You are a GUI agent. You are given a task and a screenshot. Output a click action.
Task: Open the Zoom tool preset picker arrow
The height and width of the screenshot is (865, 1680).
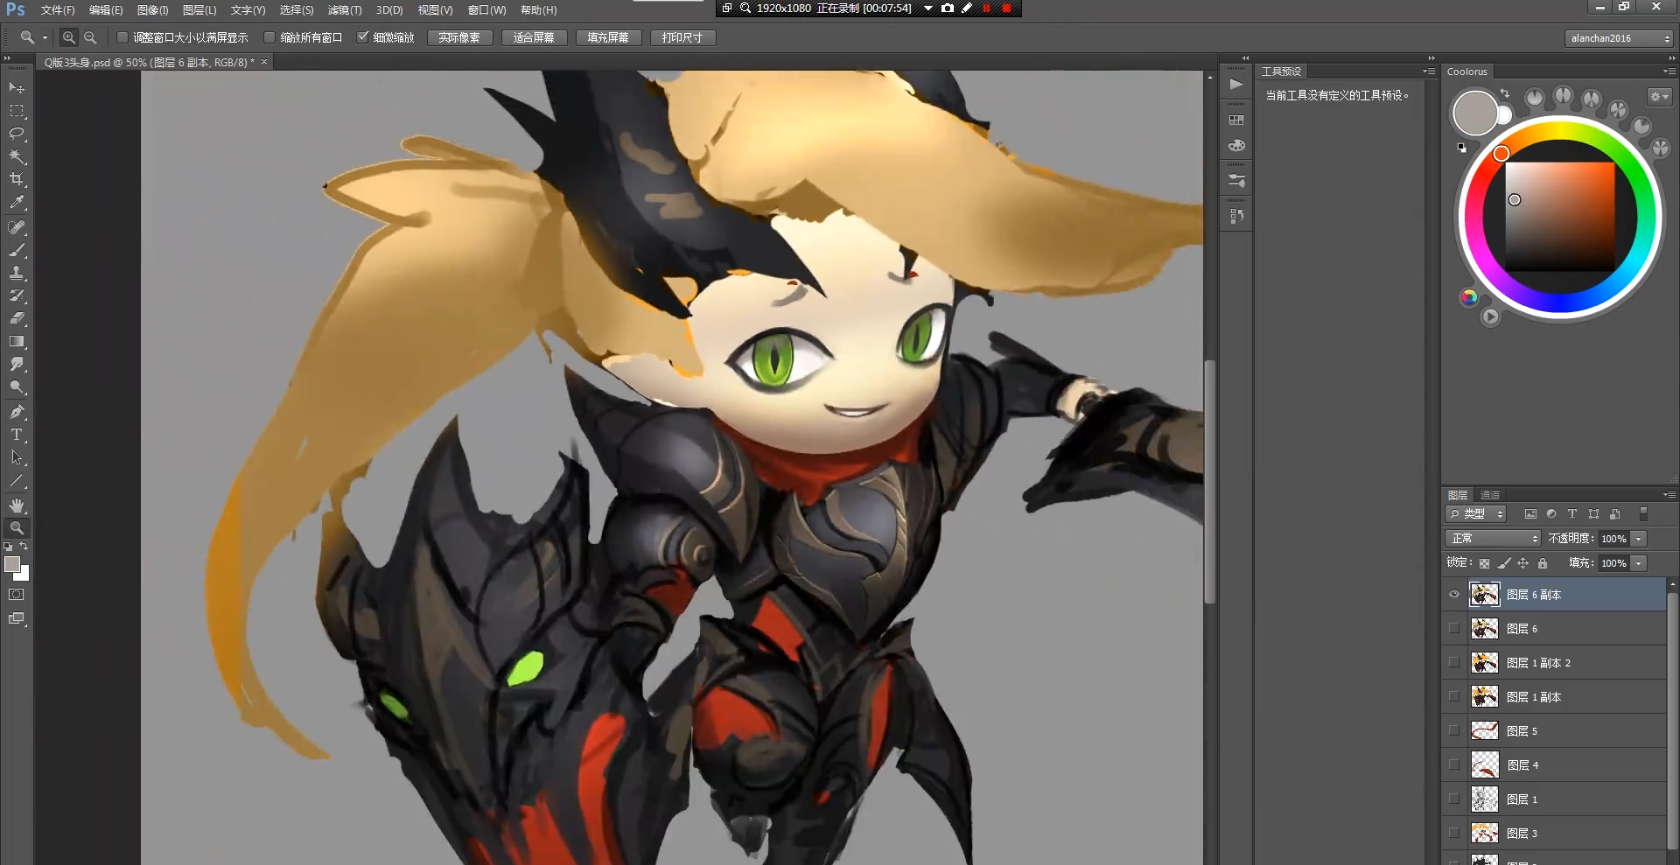pyautogui.click(x=45, y=38)
